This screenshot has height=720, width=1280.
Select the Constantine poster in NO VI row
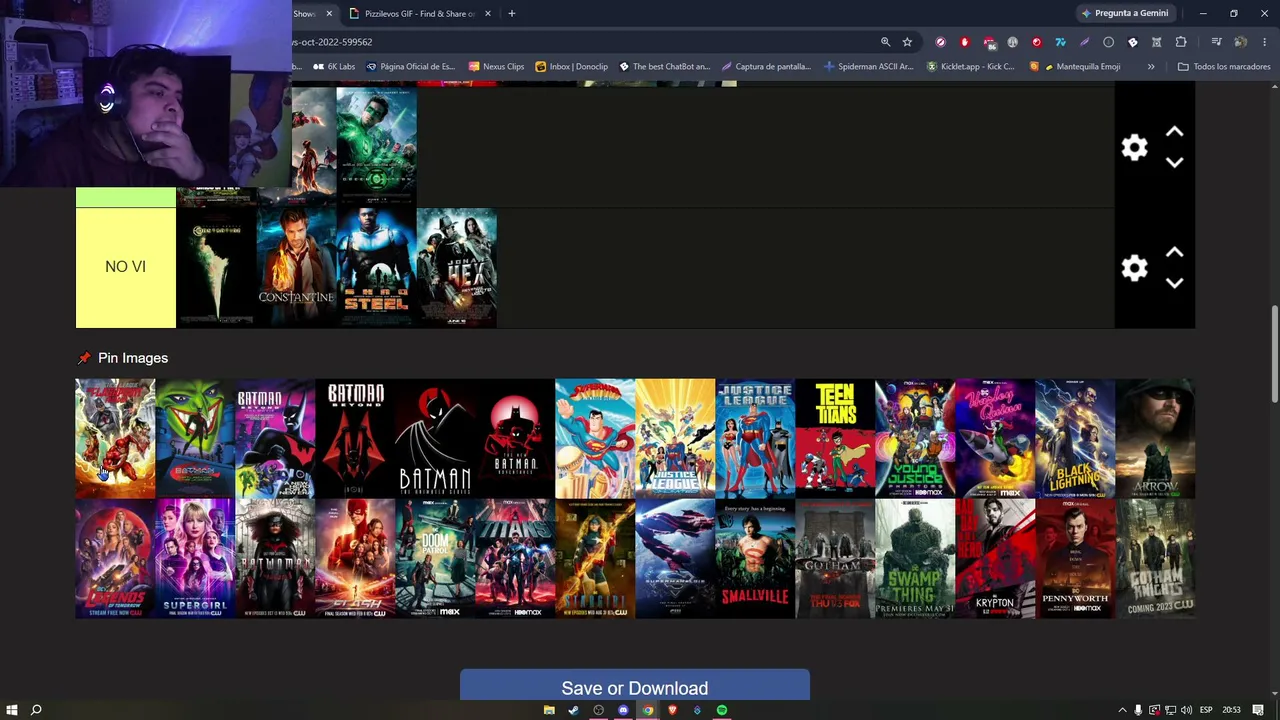[296, 268]
